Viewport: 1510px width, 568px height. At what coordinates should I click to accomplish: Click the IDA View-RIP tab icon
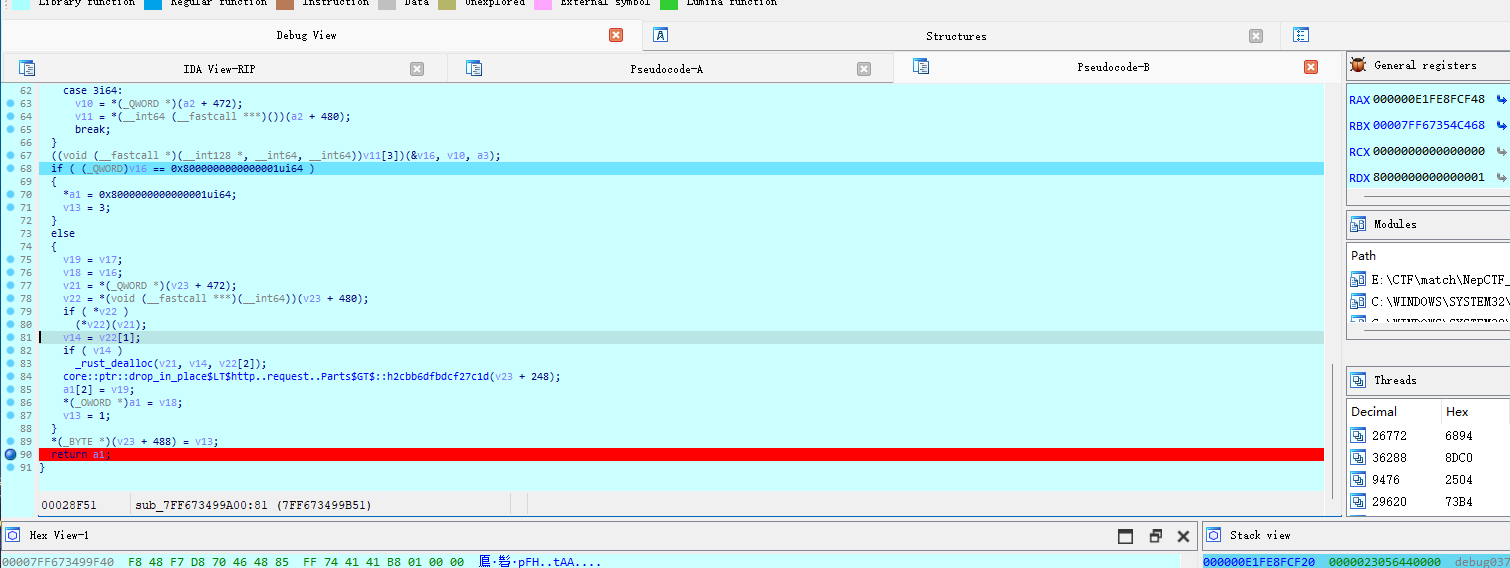27,68
